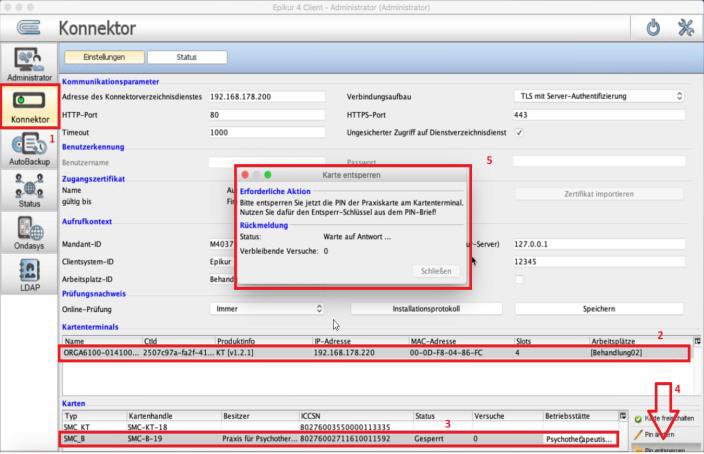Select the Konnektor sidebar icon
The image size is (704, 454).
click(x=30, y=106)
